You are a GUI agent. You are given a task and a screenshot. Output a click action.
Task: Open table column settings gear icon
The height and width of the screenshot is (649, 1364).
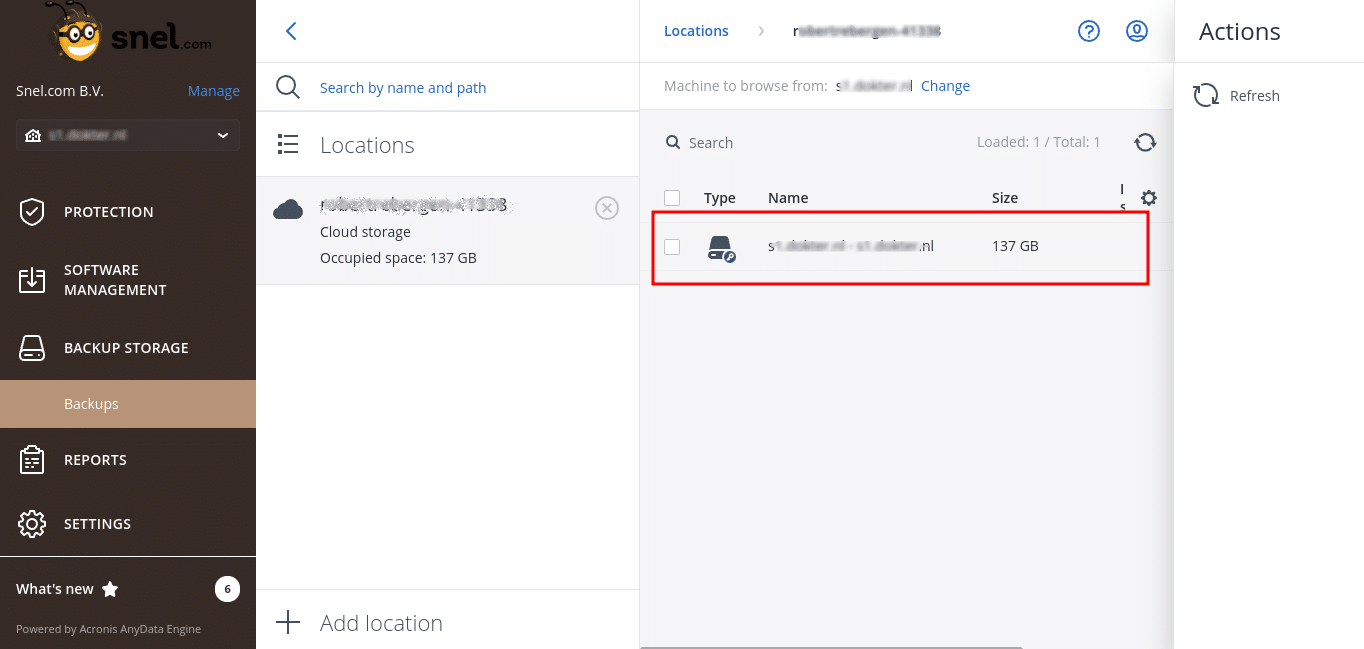point(1149,198)
